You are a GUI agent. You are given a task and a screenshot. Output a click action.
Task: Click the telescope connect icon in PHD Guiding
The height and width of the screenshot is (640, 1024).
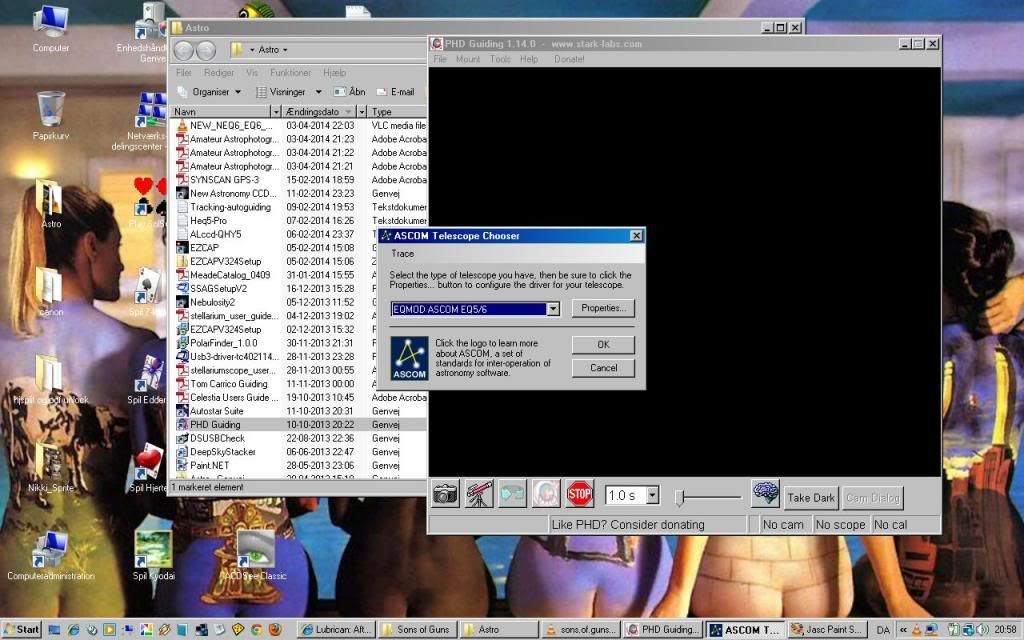pos(479,494)
